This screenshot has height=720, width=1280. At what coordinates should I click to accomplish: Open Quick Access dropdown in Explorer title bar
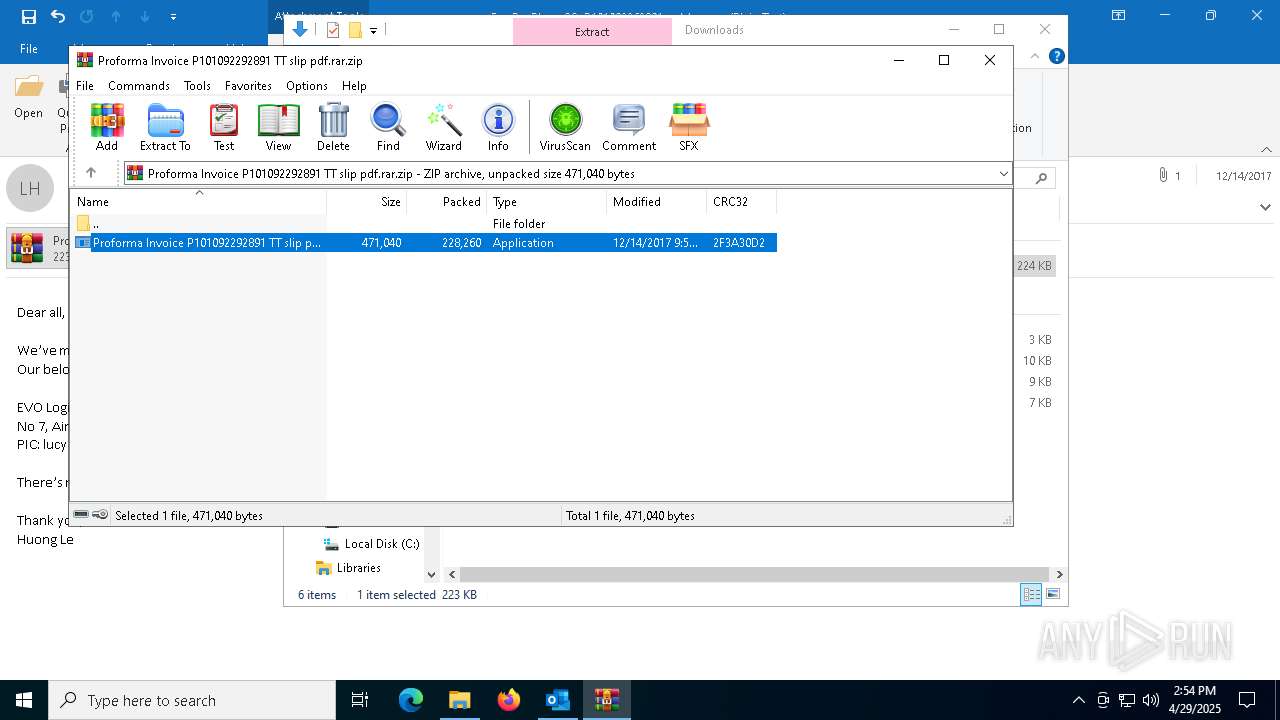[x=373, y=31]
